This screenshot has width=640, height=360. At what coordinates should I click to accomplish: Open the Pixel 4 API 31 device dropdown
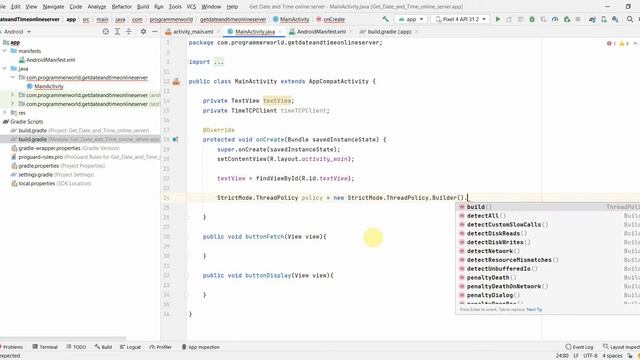pos(460,19)
